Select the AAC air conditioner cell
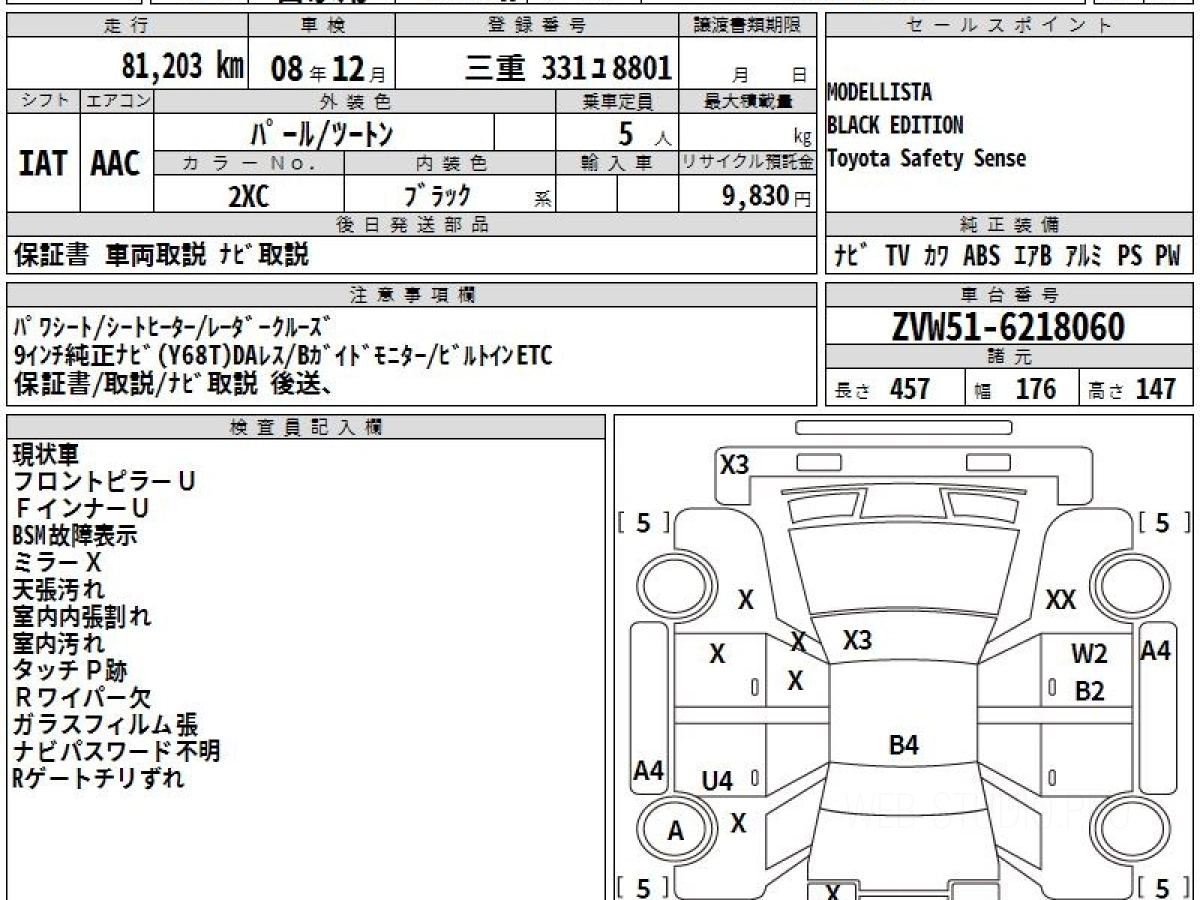 116,163
